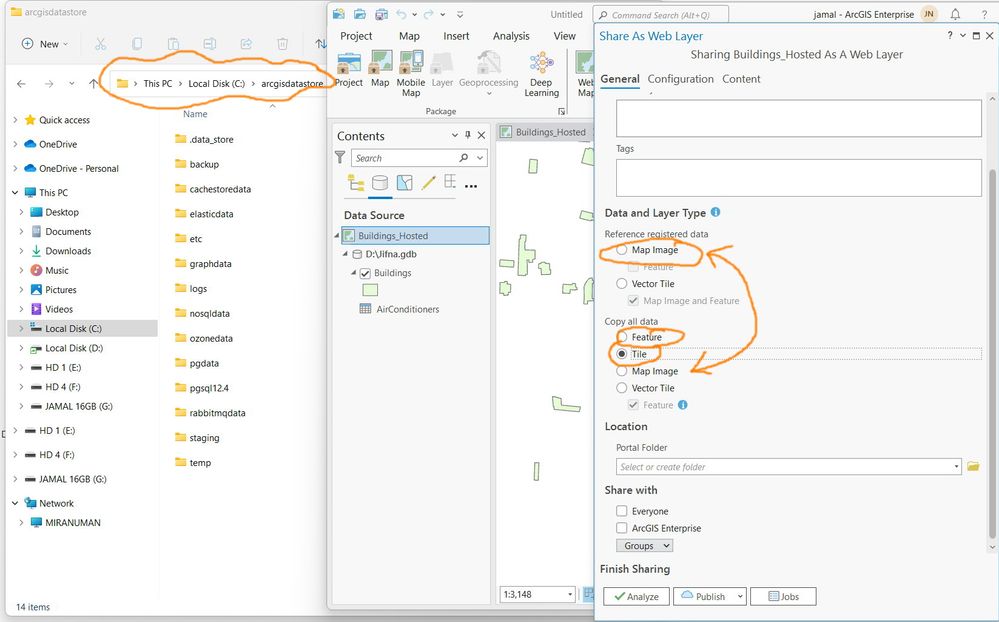Click the Analyze button
The width and height of the screenshot is (999, 622).
click(636, 597)
